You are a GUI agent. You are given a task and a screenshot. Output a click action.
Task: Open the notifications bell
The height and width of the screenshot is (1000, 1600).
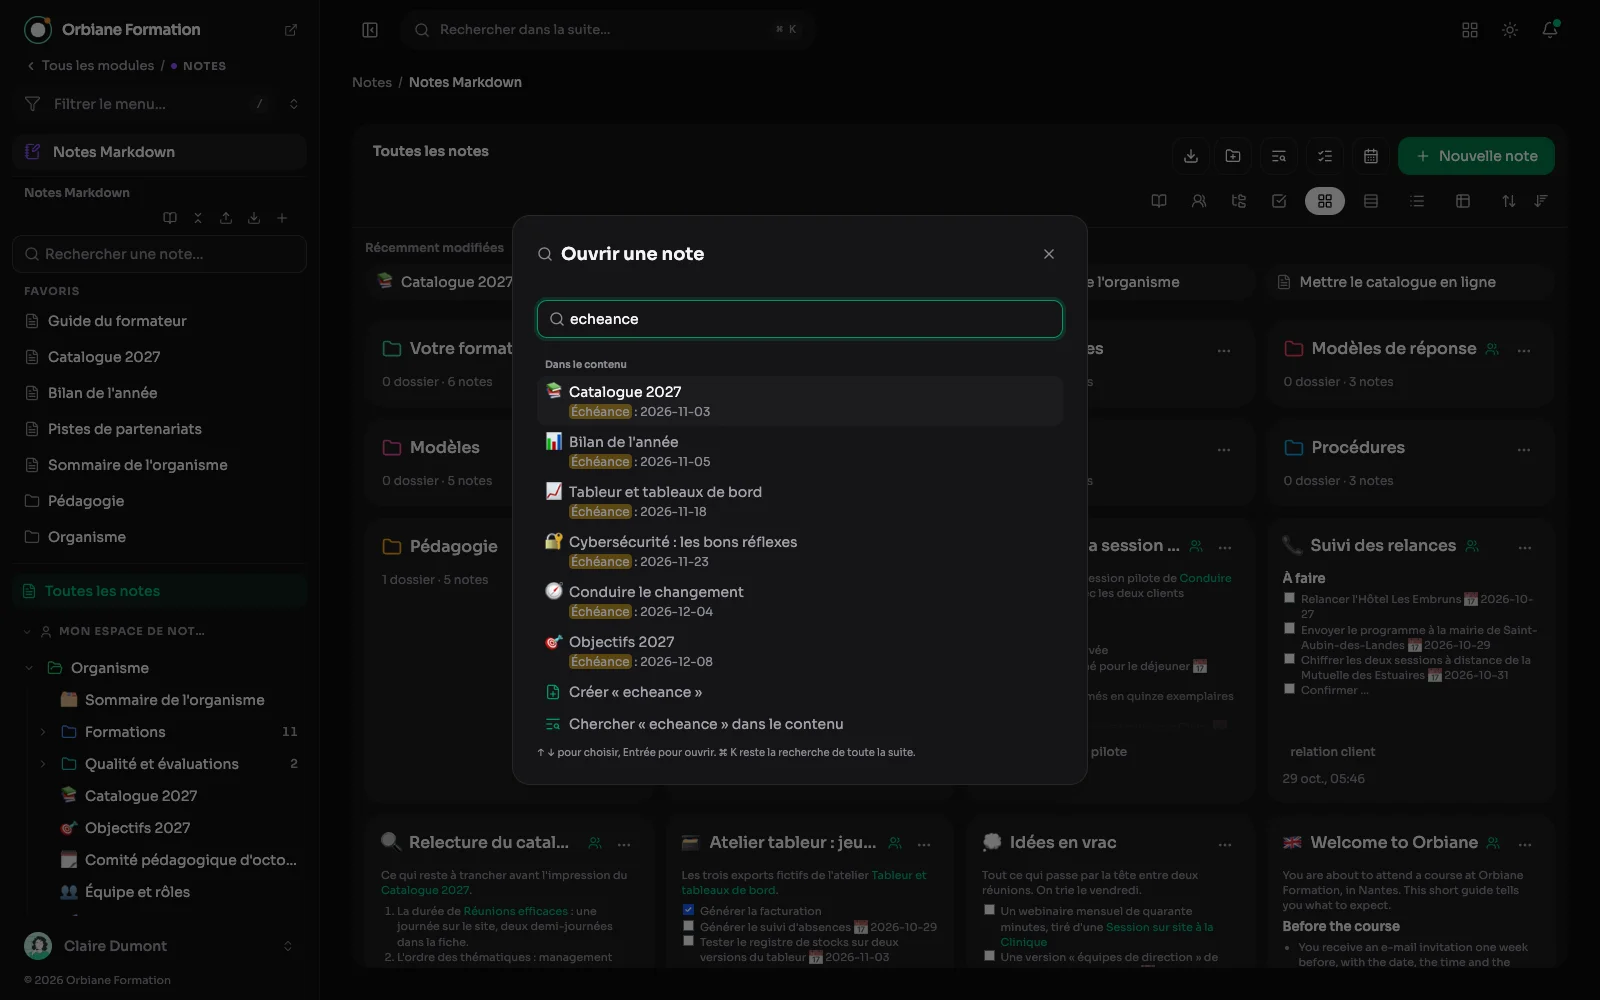point(1550,30)
